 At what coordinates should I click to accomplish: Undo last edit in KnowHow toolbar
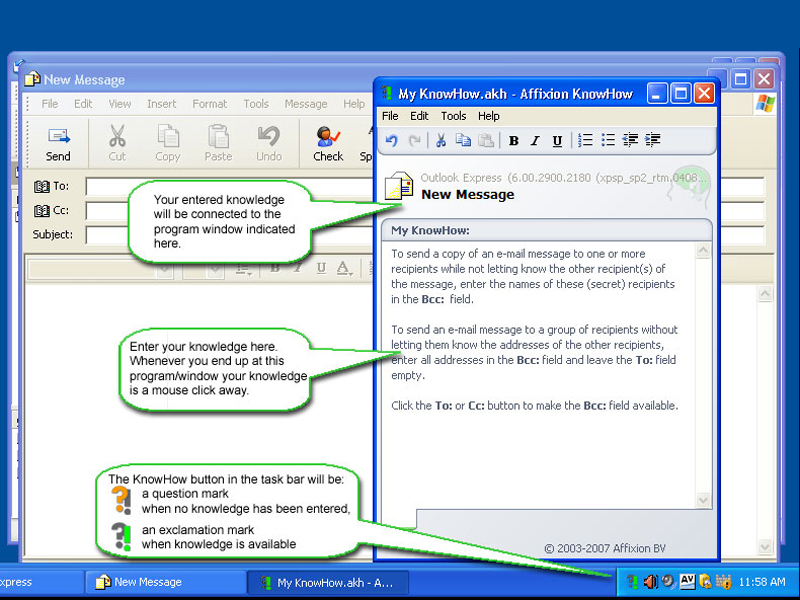click(392, 140)
